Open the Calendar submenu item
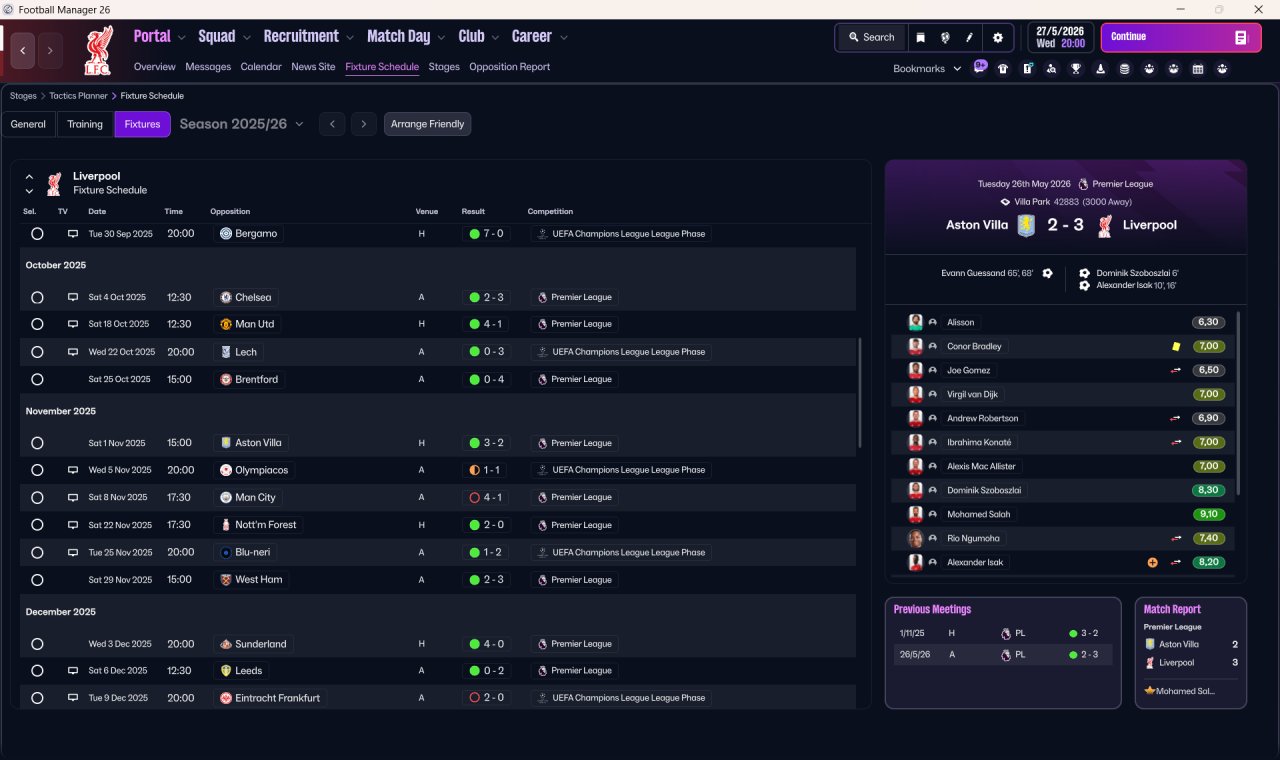Image resolution: width=1280 pixels, height=760 pixels. click(x=261, y=67)
